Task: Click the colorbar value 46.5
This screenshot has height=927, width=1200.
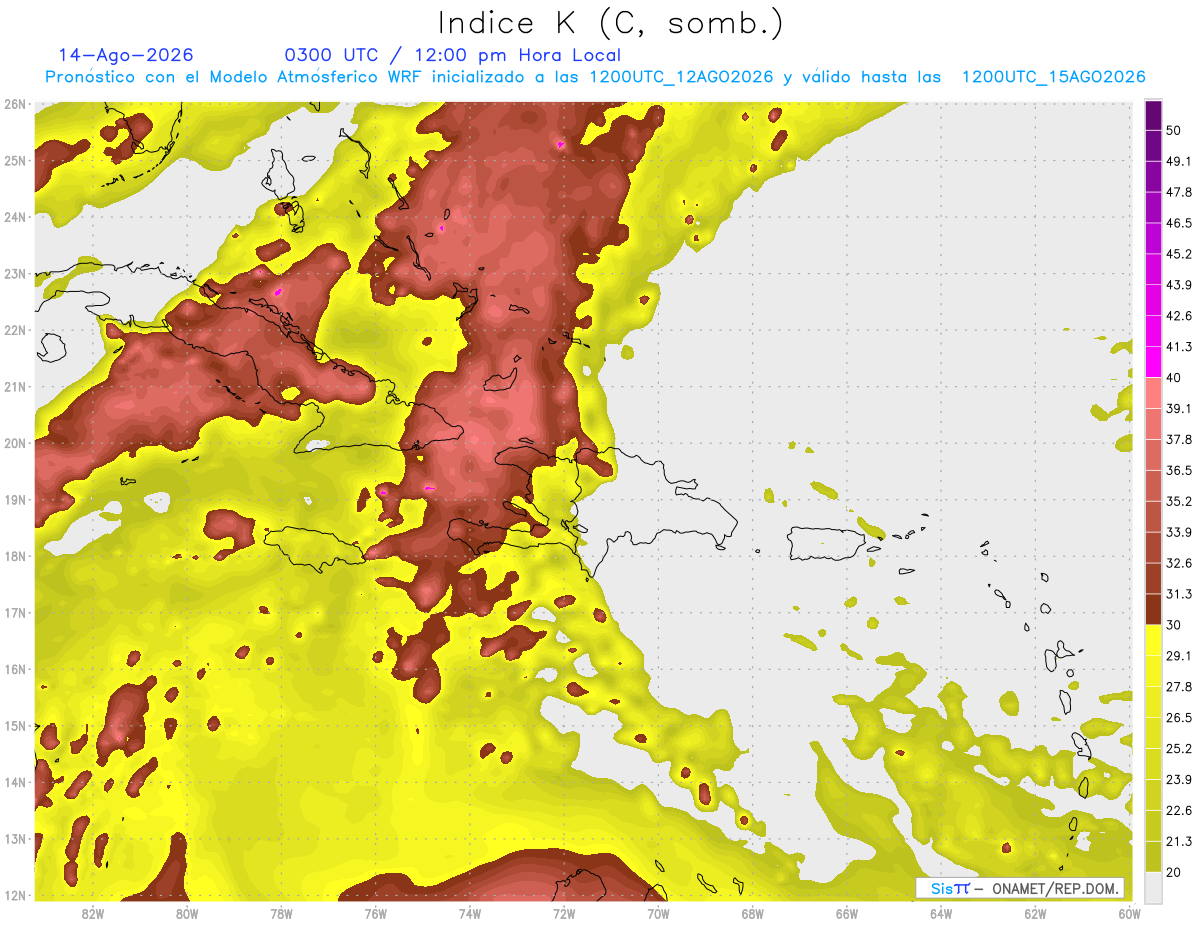Action: pos(1179,223)
